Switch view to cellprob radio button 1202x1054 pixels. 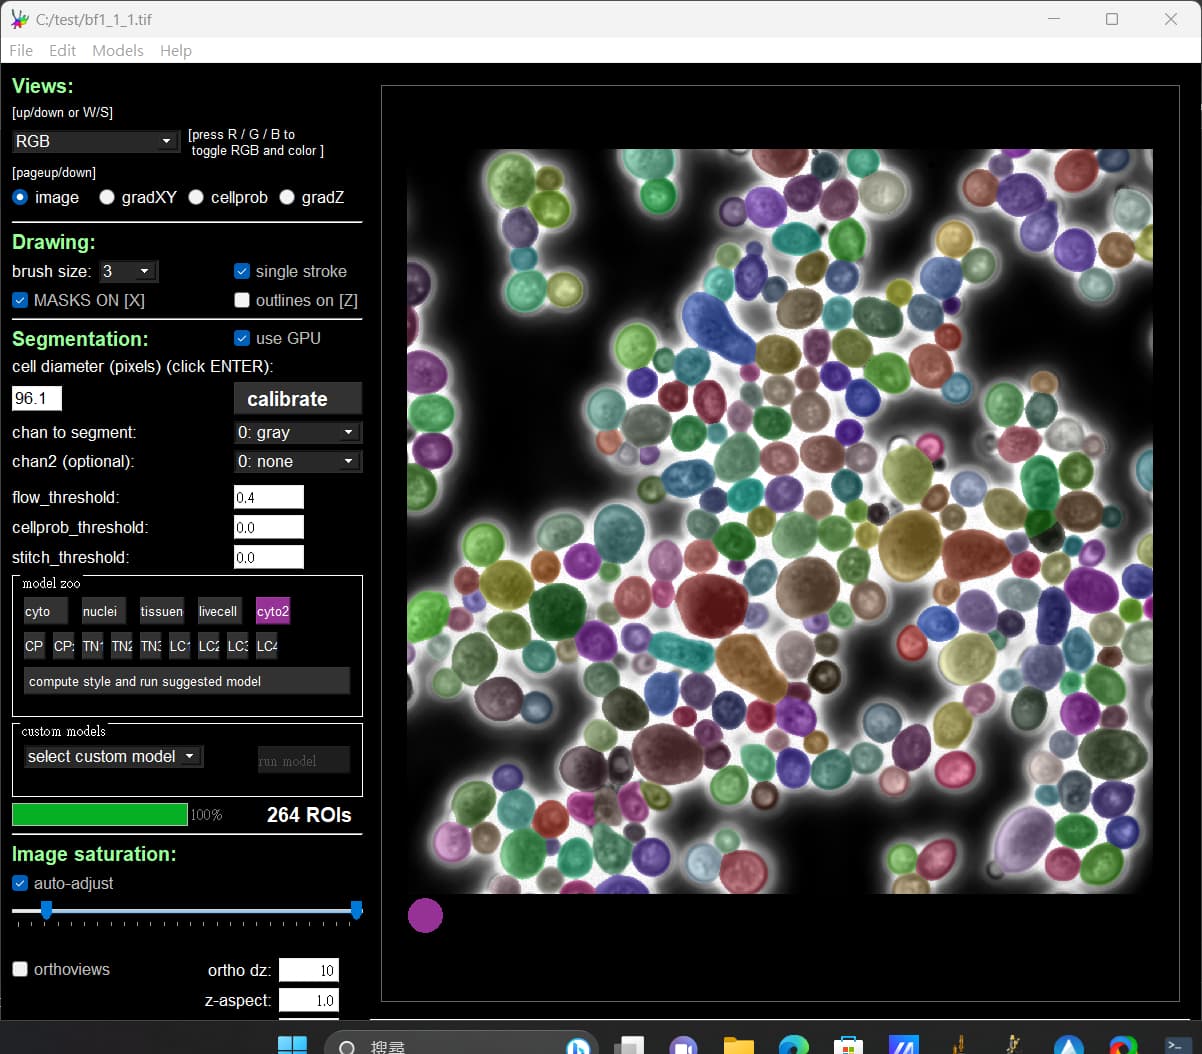click(x=196, y=197)
